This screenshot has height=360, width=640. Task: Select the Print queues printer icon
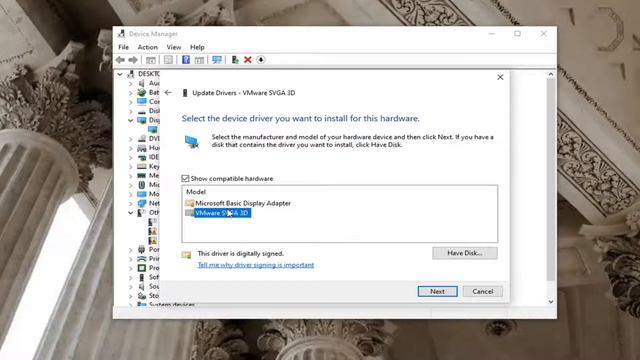(x=142, y=259)
